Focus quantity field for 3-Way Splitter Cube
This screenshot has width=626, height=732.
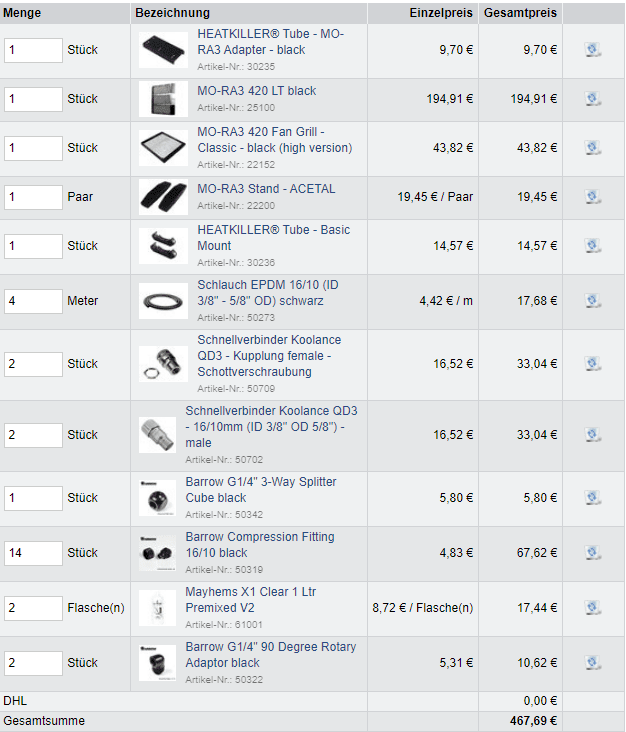33,499
